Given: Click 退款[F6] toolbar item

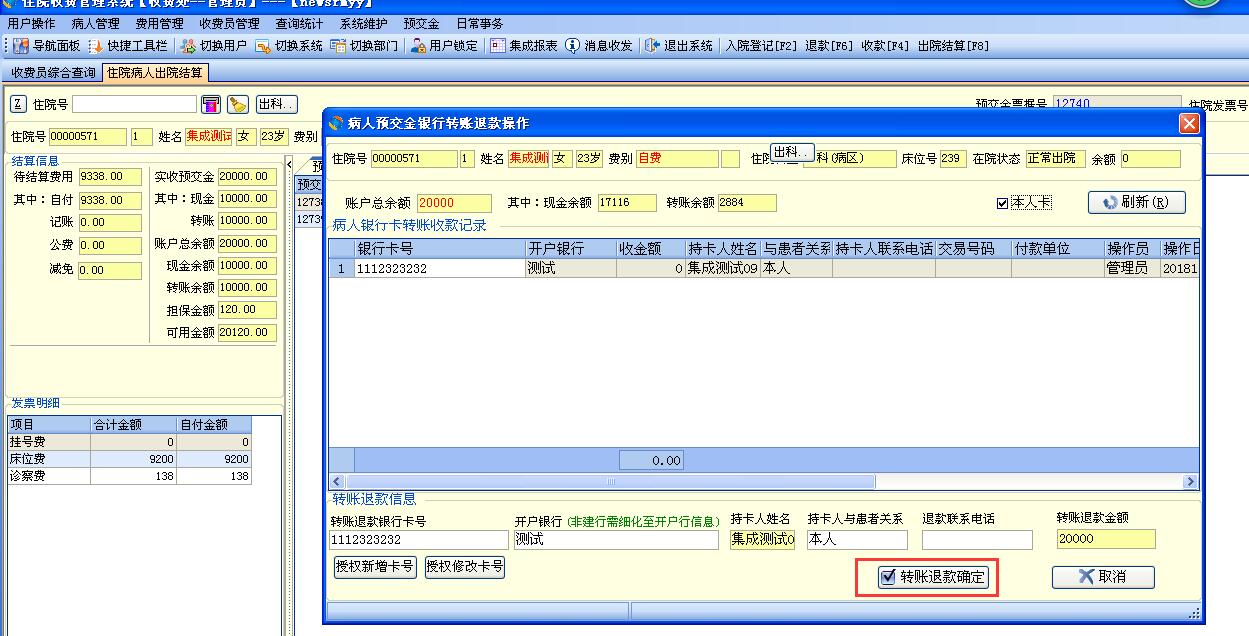Looking at the screenshot, I should coord(829,46).
